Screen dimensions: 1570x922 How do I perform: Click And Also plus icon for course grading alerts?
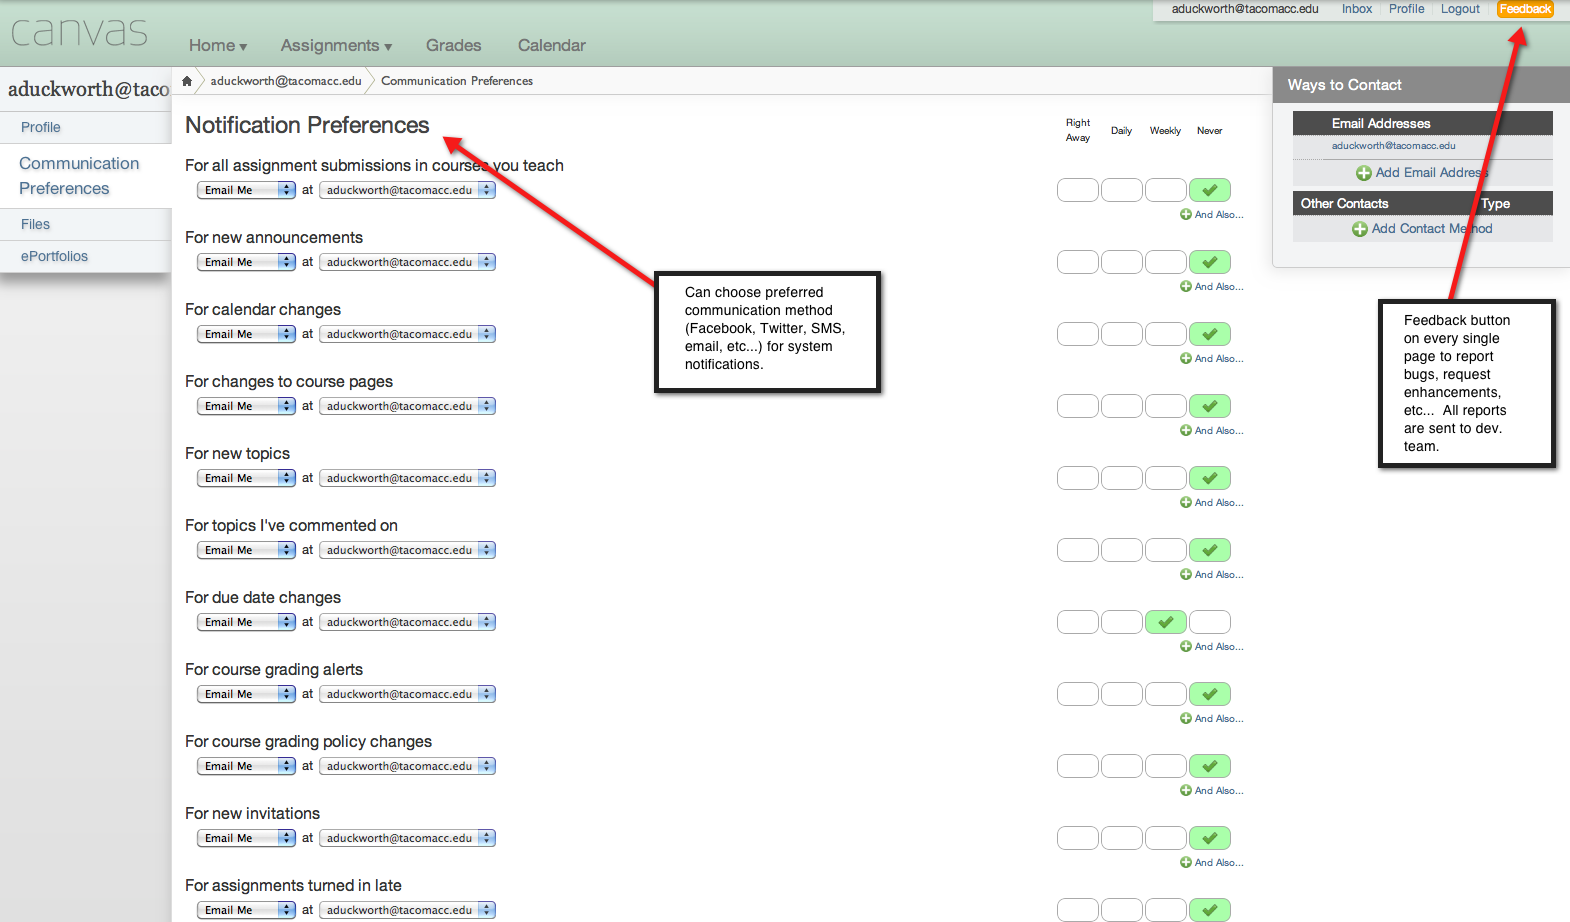click(1185, 719)
